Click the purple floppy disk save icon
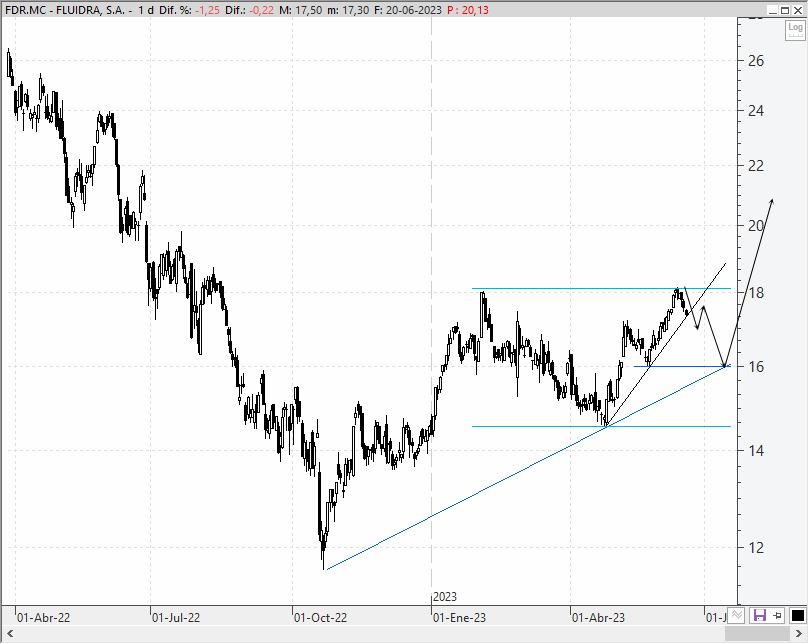The image size is (809, 644). click(759, 615)
